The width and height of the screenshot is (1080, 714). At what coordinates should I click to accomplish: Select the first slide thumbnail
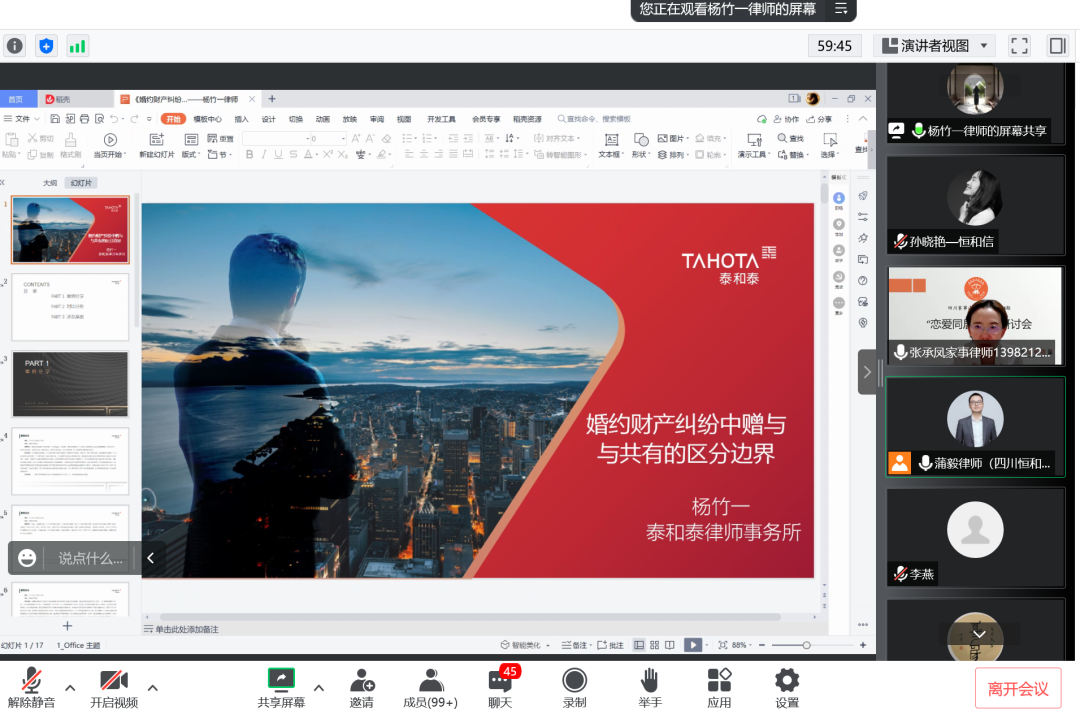pyautogui.click(x=70, y=229)
